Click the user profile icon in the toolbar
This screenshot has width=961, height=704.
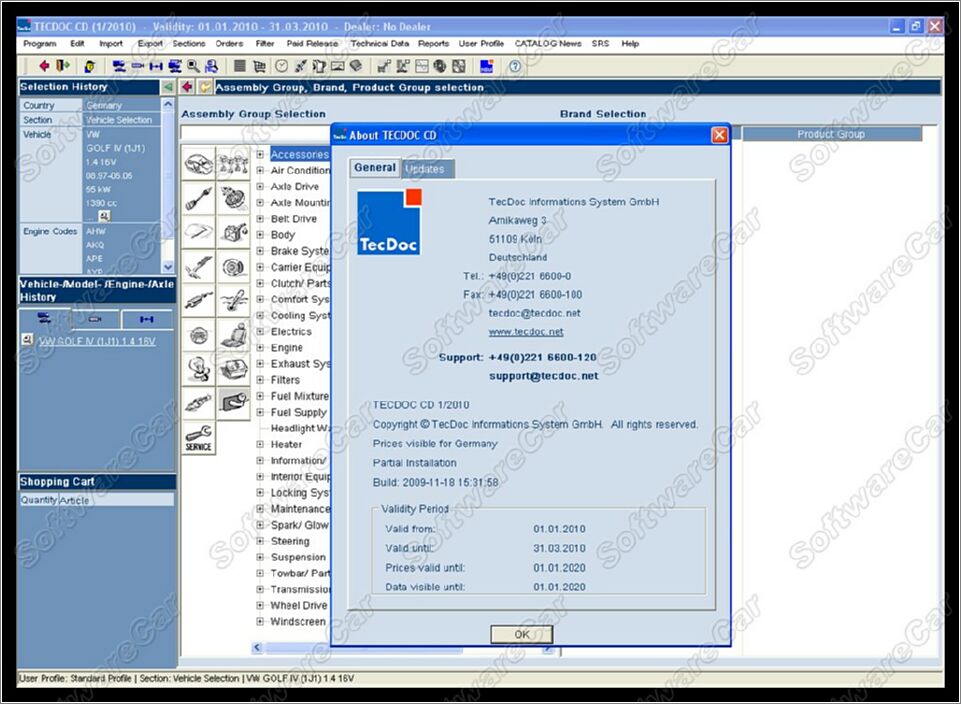pos(89,66)
